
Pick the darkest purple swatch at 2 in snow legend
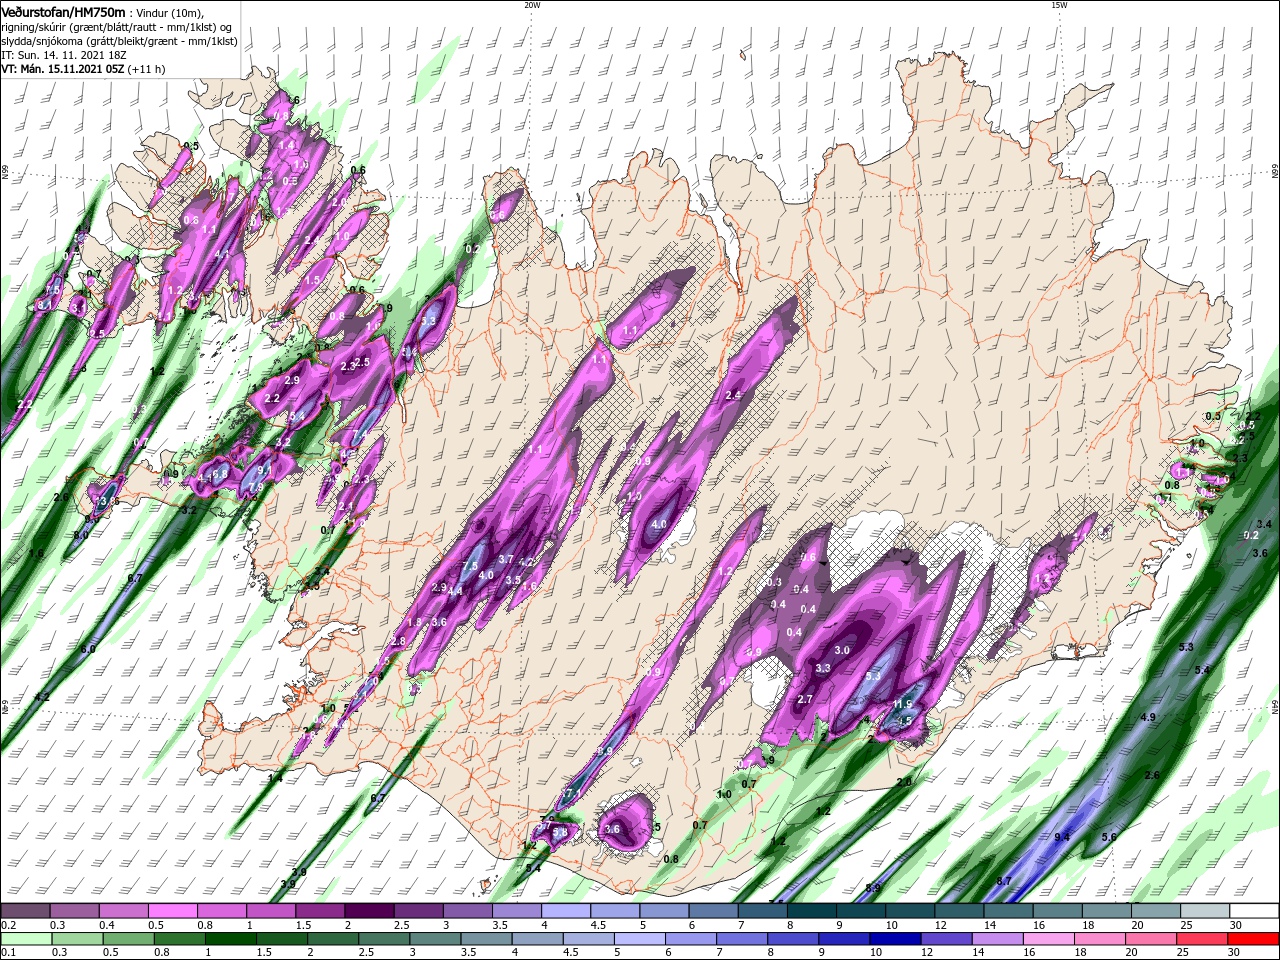click(369, 911)
